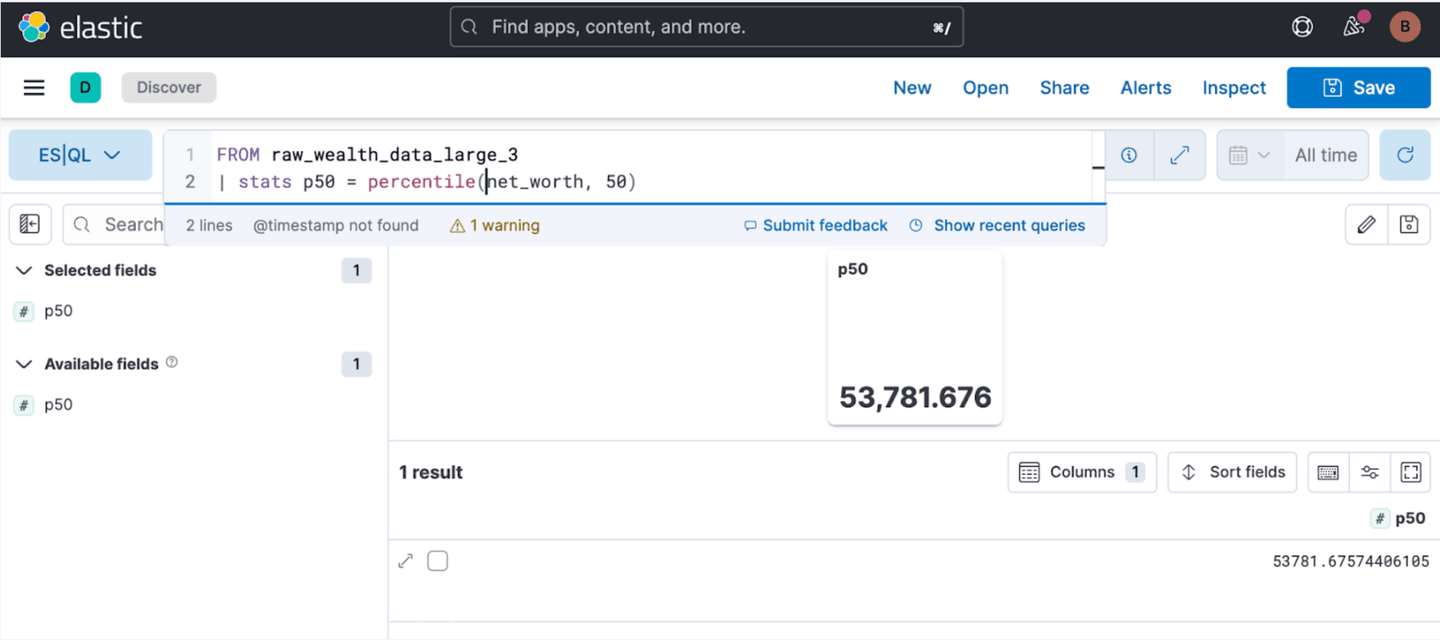Collapse the Selected fields section
Screen dimensions: 1440x640
point(25,270)
